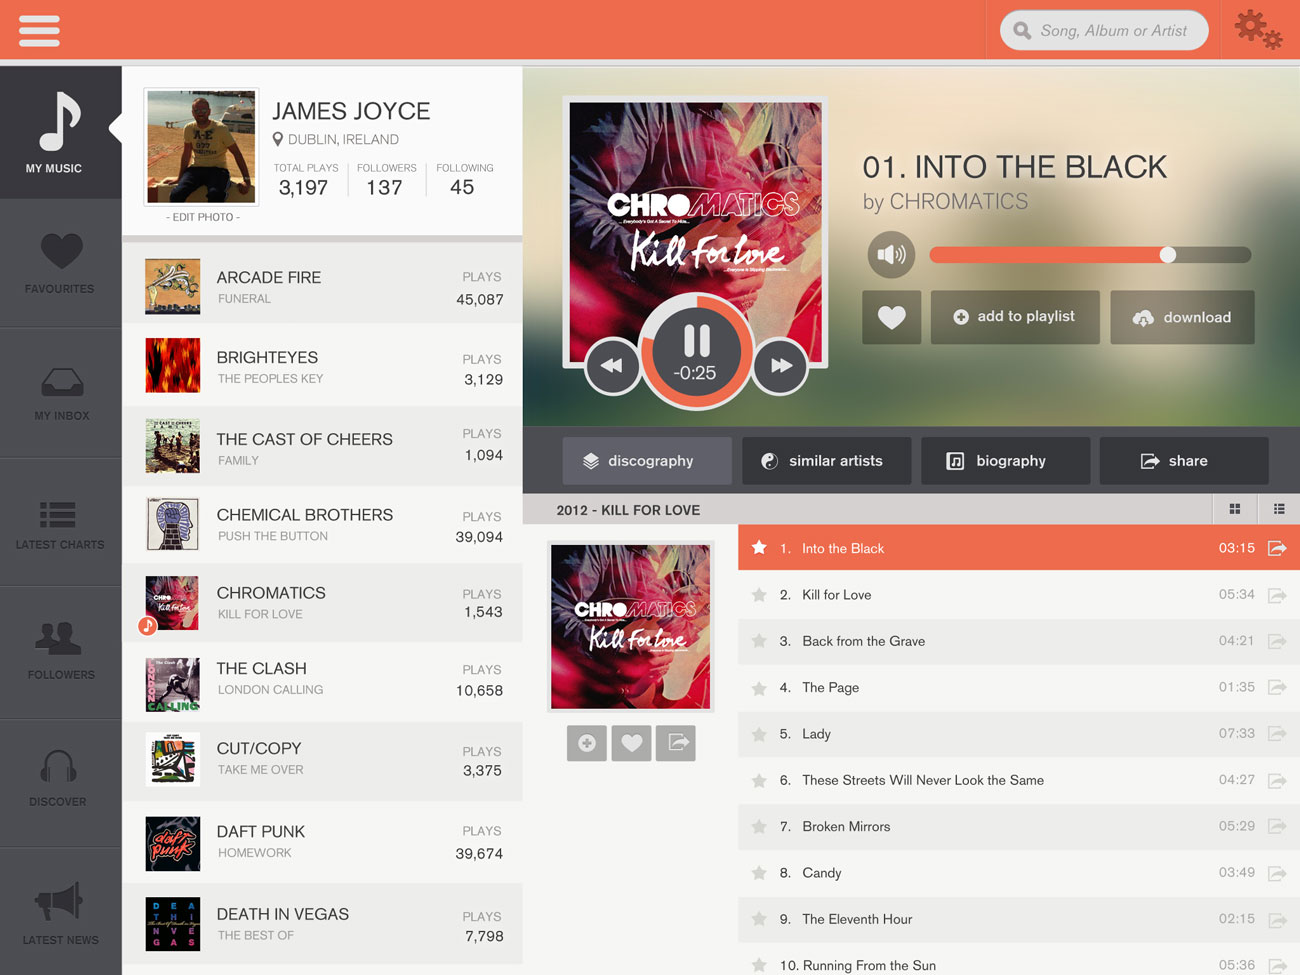Star the Candy track
Viewport: 1300px width, 975px height.
pyautogui.click(x=759, y=873)
